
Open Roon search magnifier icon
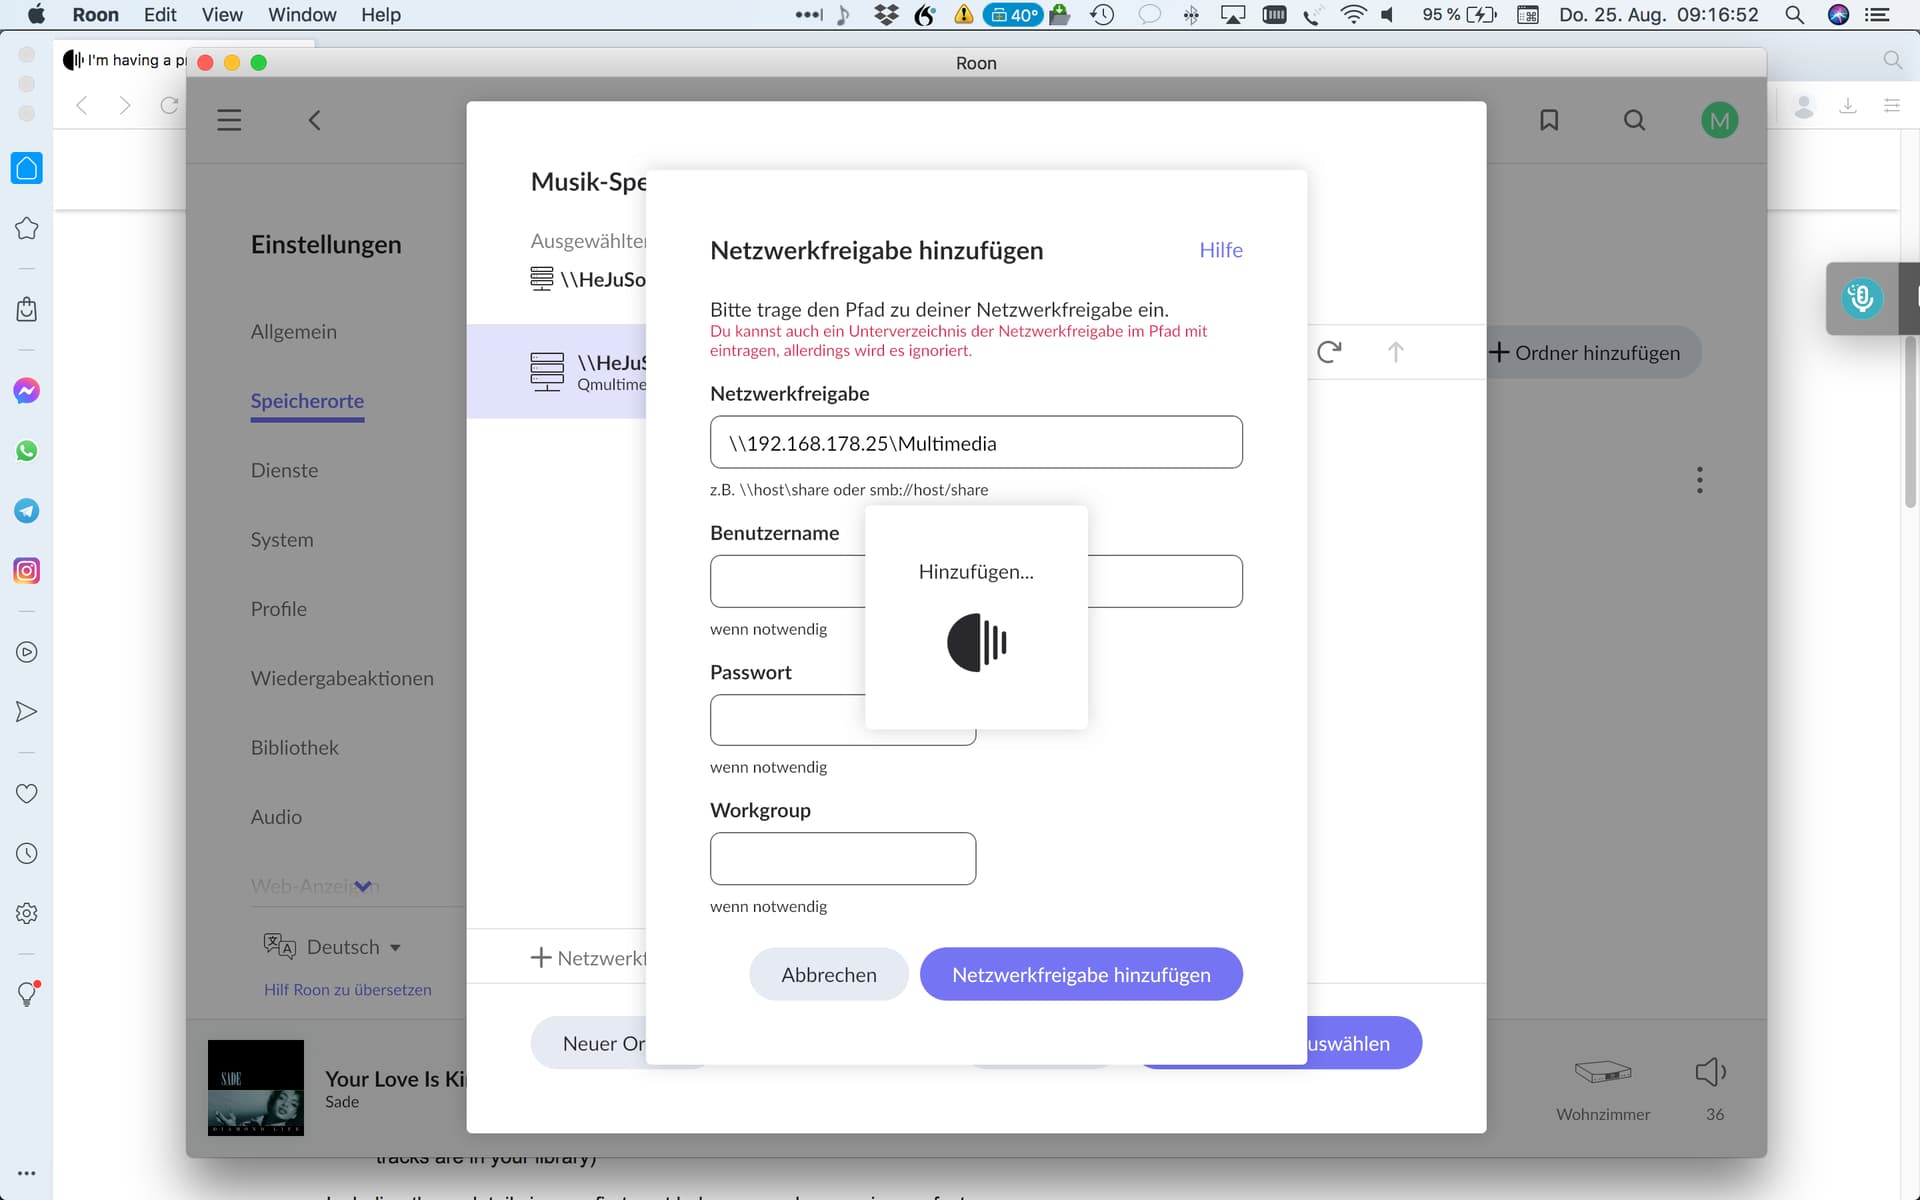[1634, 120]
